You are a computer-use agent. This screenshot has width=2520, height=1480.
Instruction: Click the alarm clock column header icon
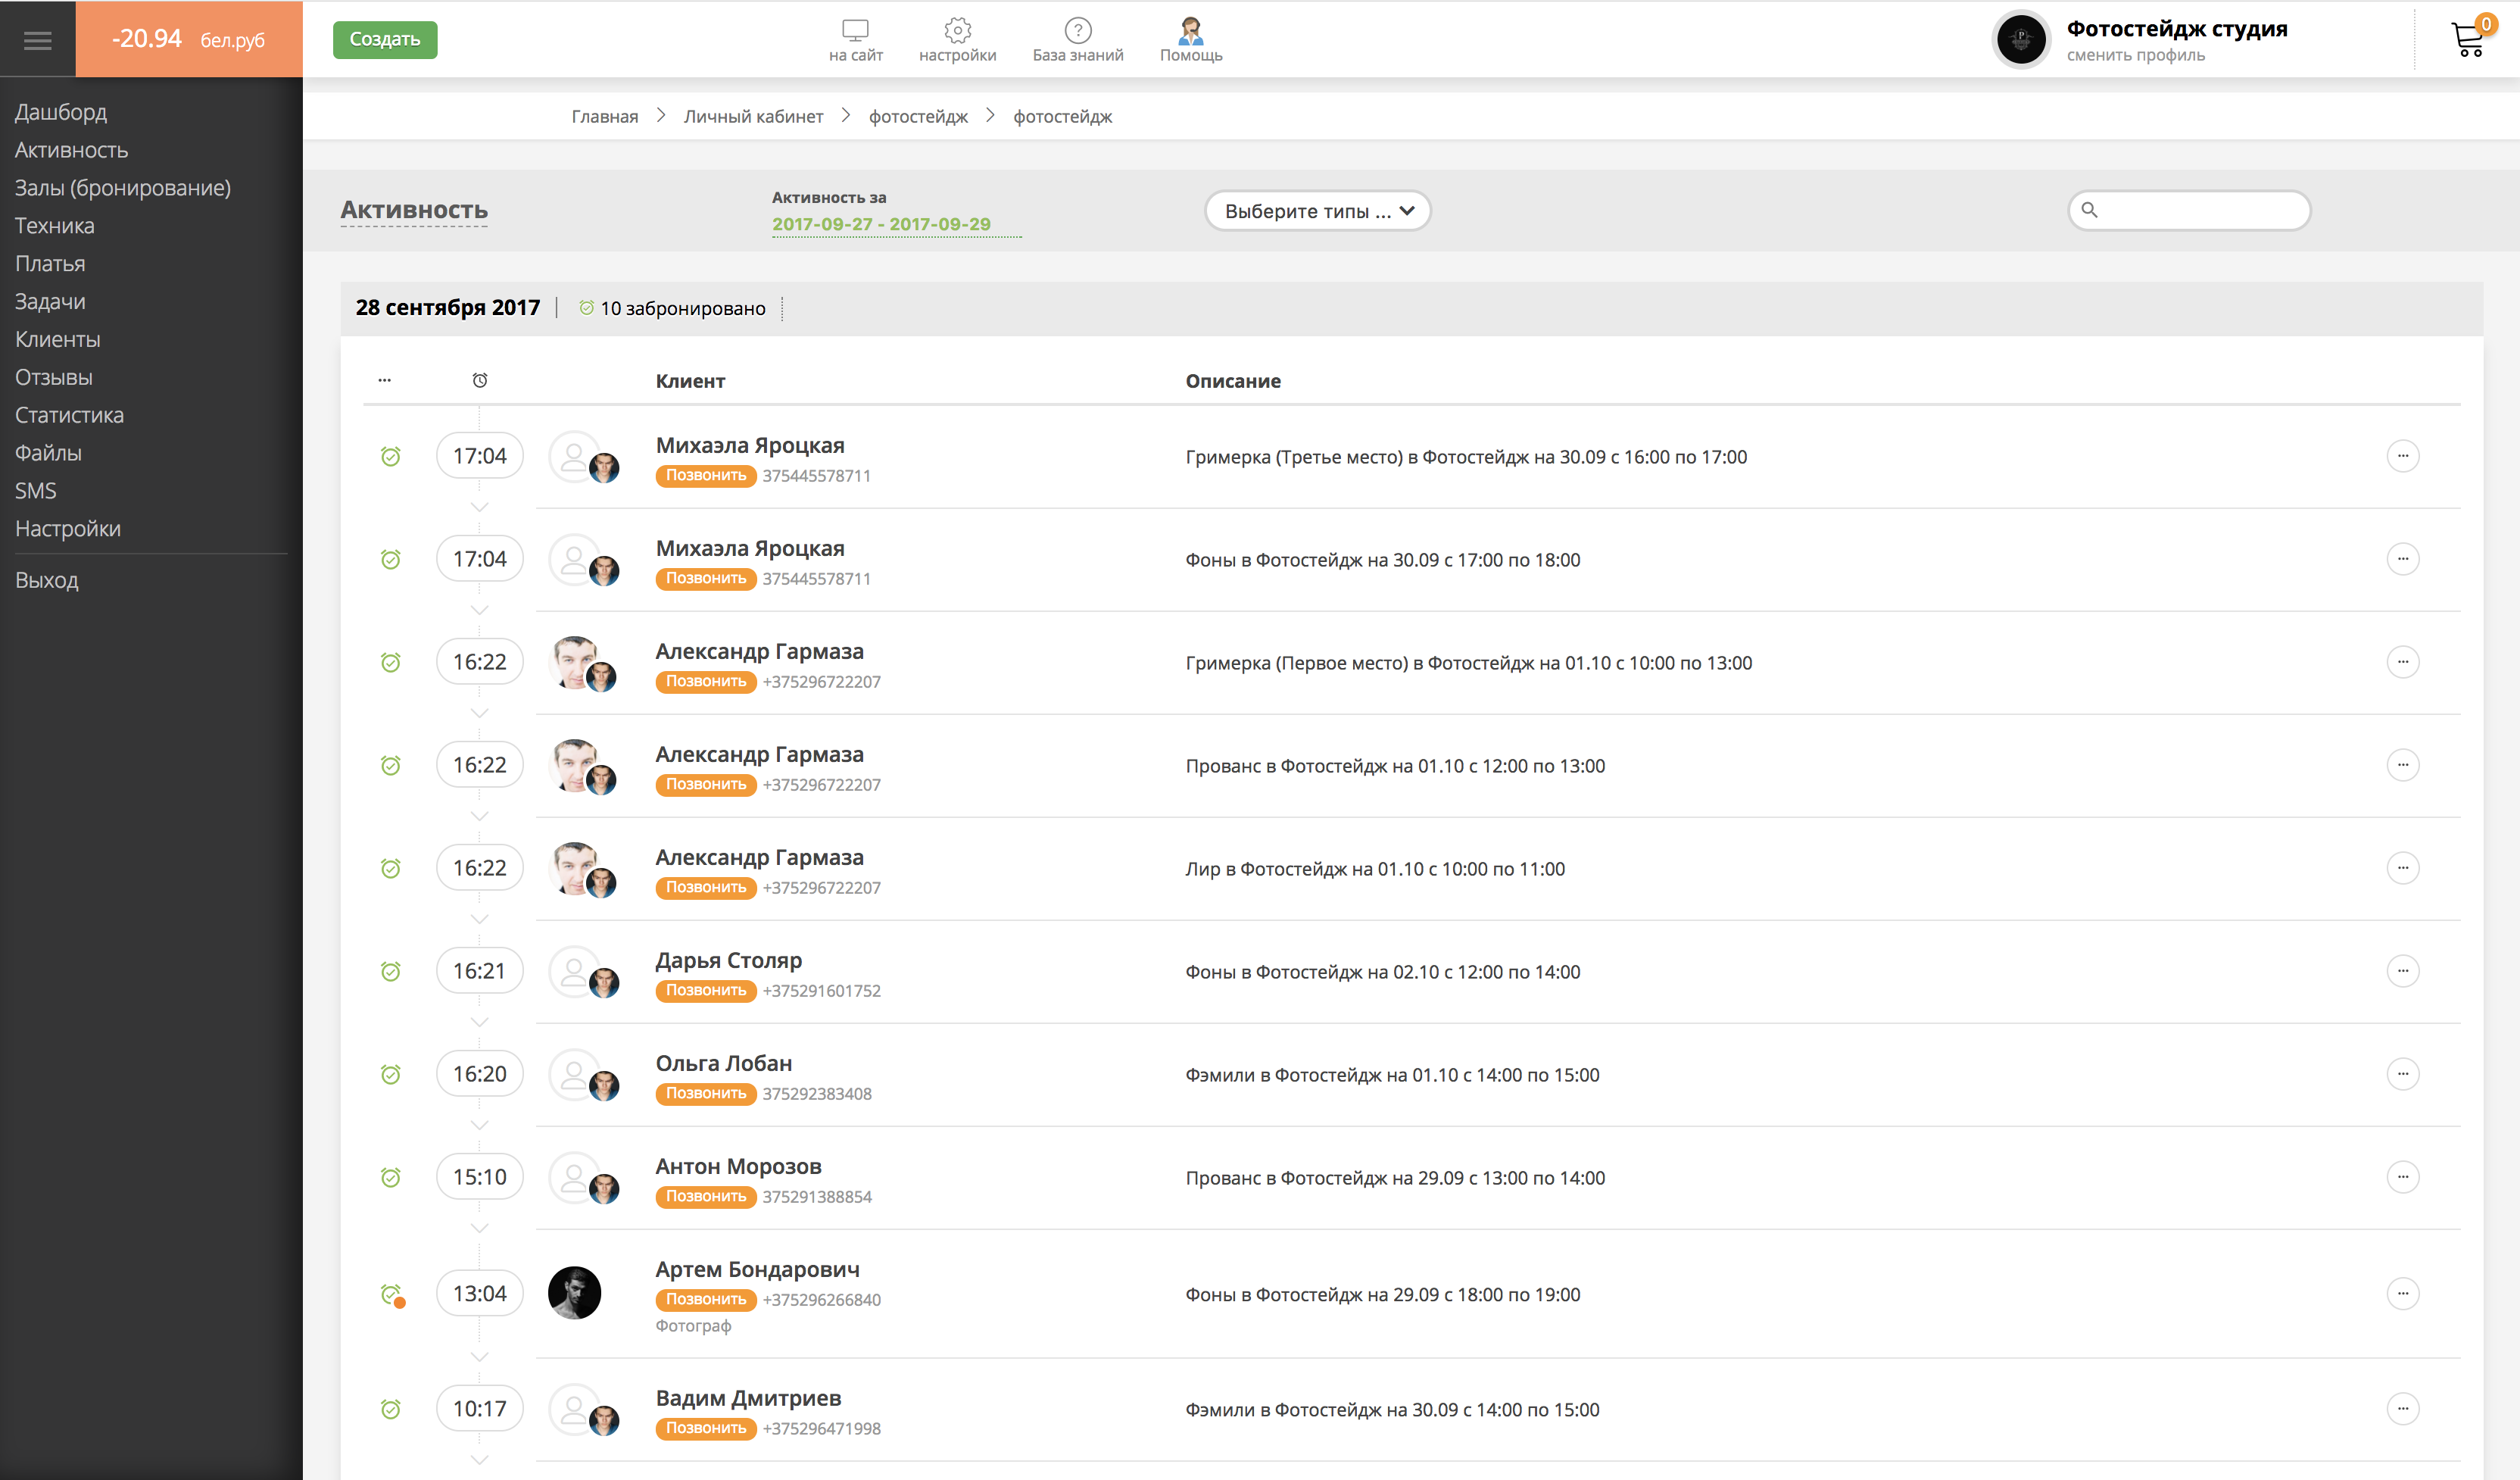coord(480,380)
